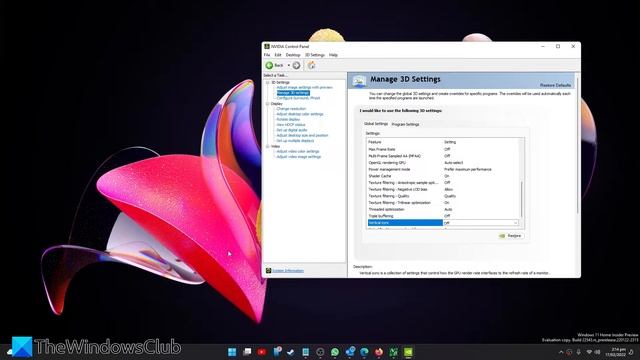Open Configure Surround, PhysX task

click(x=298, y=98)
